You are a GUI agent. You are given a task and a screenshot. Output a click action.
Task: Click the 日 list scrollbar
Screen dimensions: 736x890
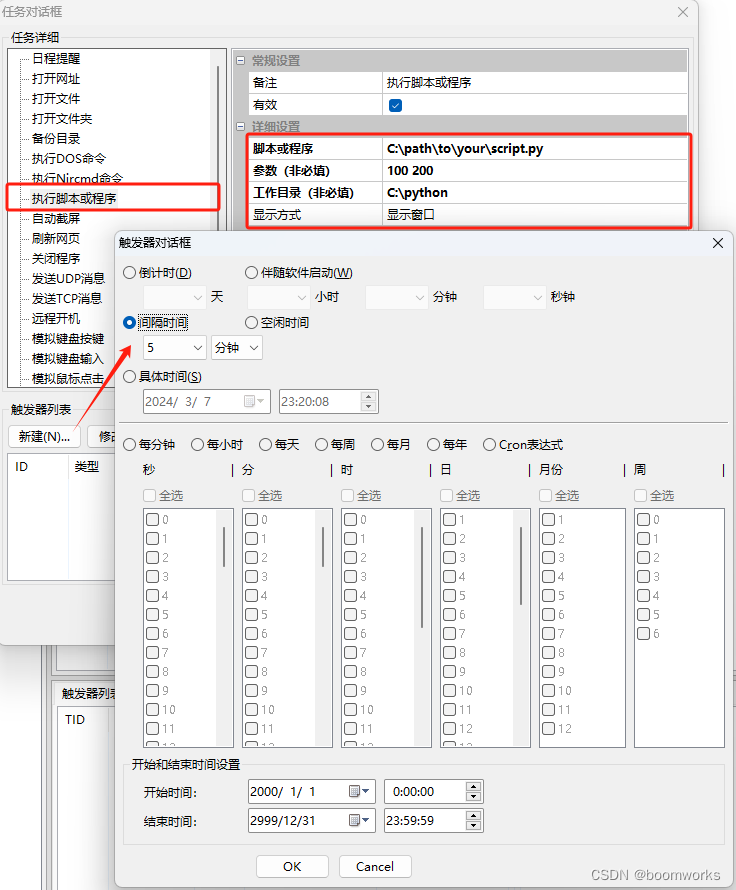(x=521, y=566)
